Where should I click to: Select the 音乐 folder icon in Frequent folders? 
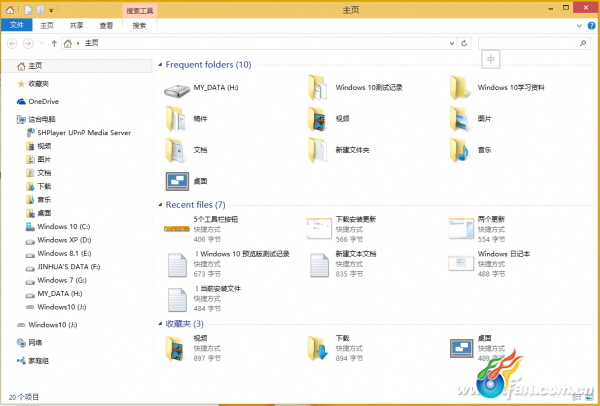click(x=459, y=150)
